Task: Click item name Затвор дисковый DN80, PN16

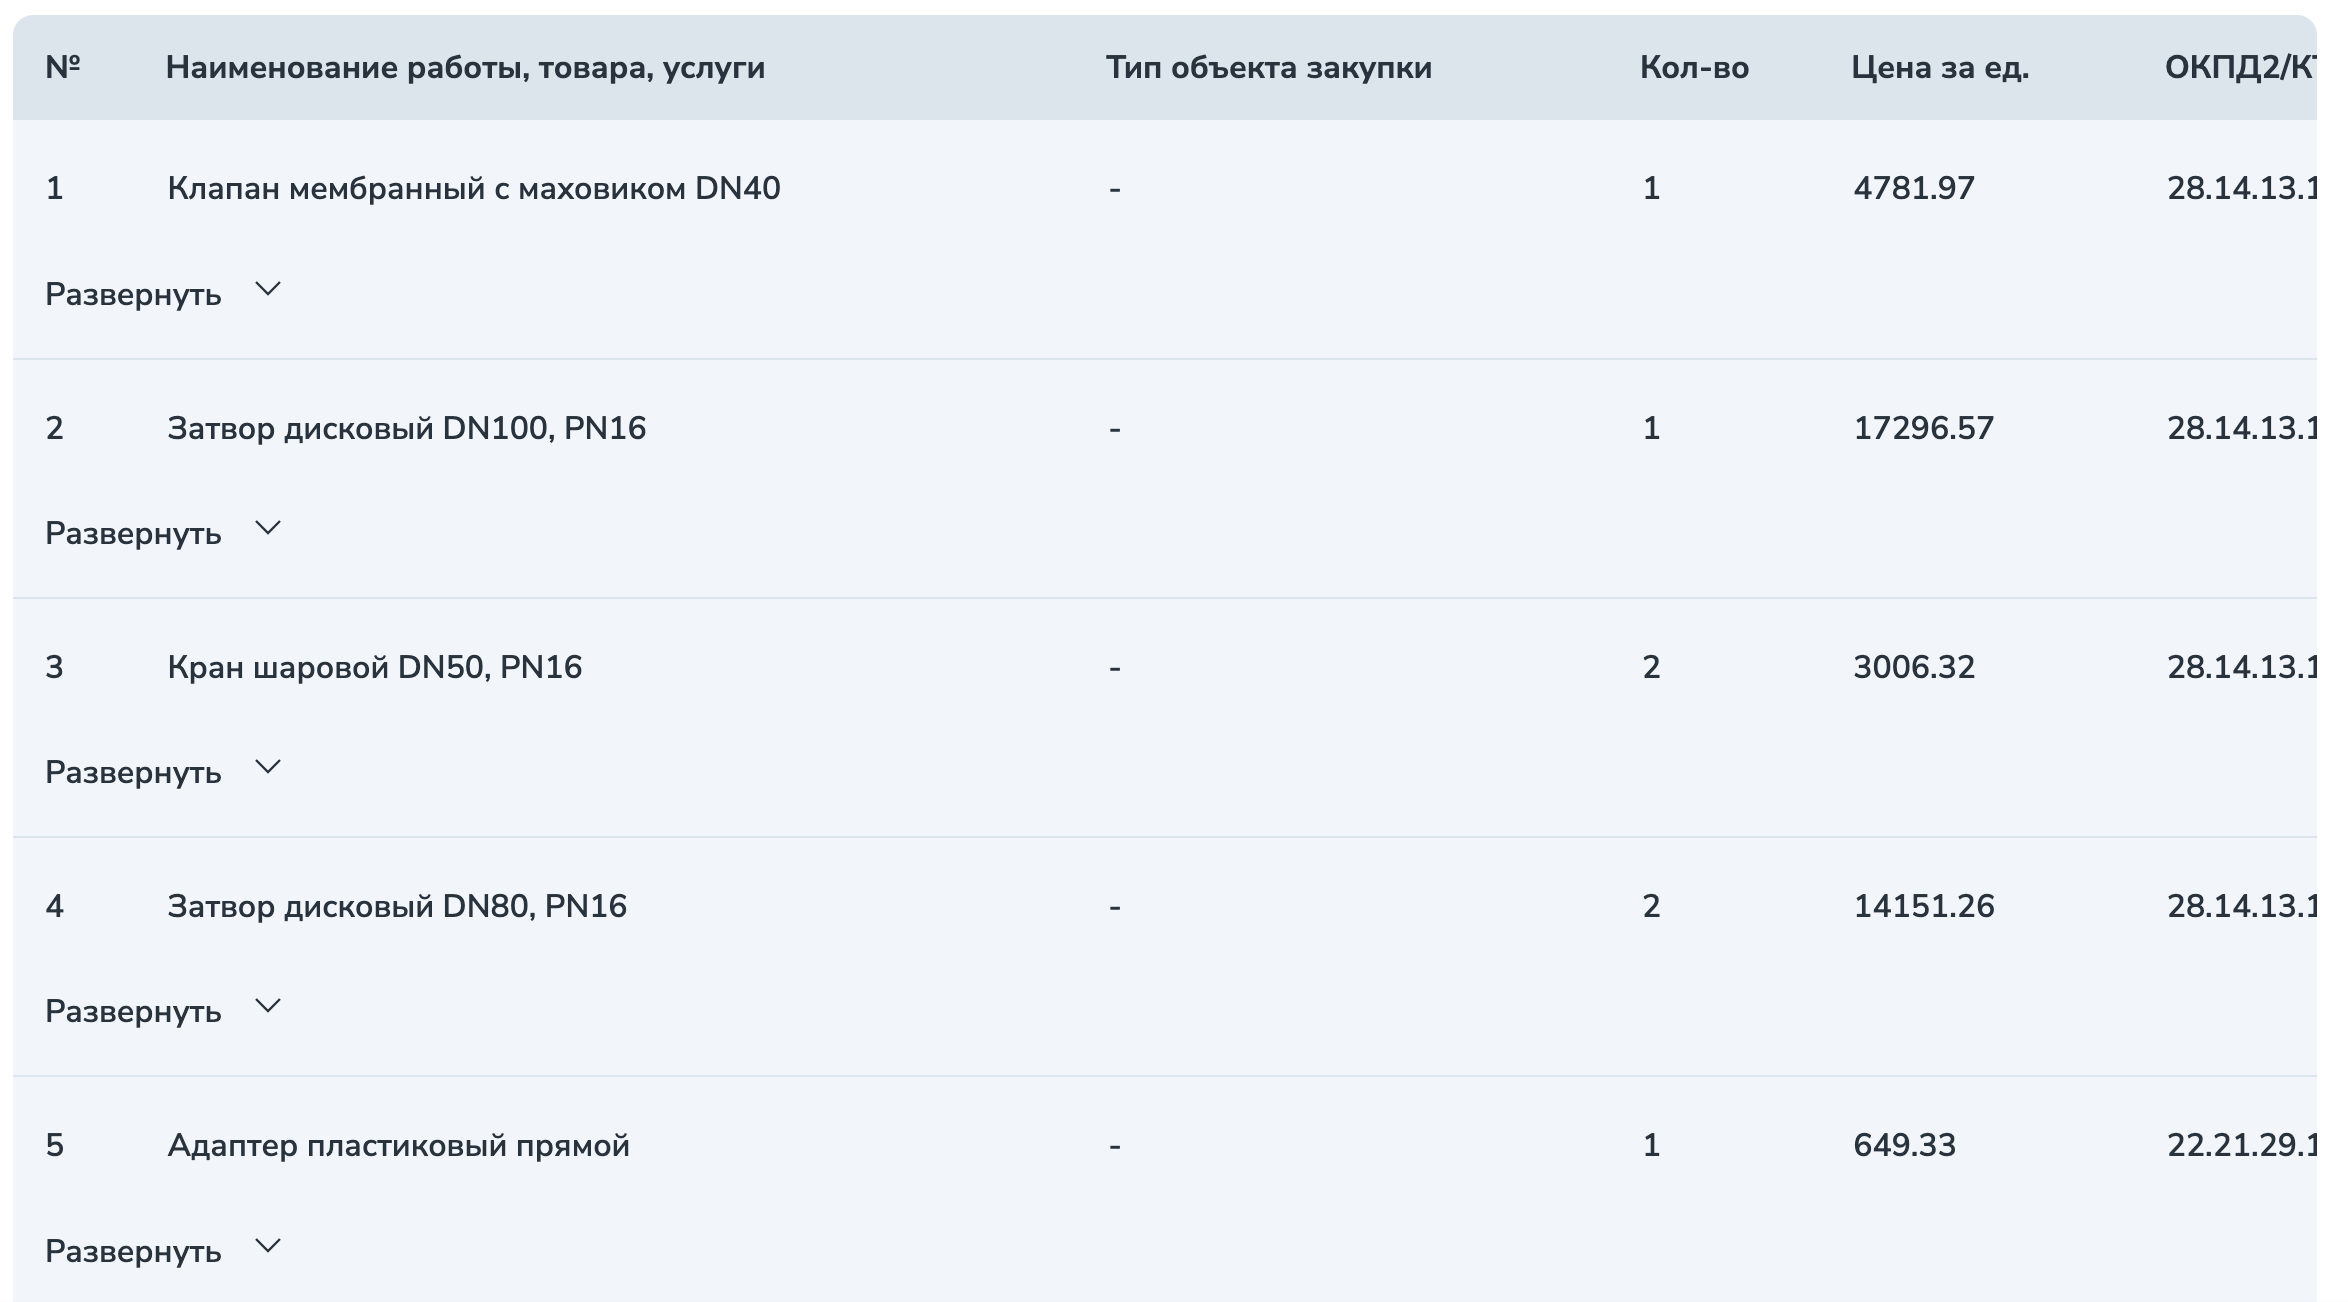Action: tap(397, 906)
